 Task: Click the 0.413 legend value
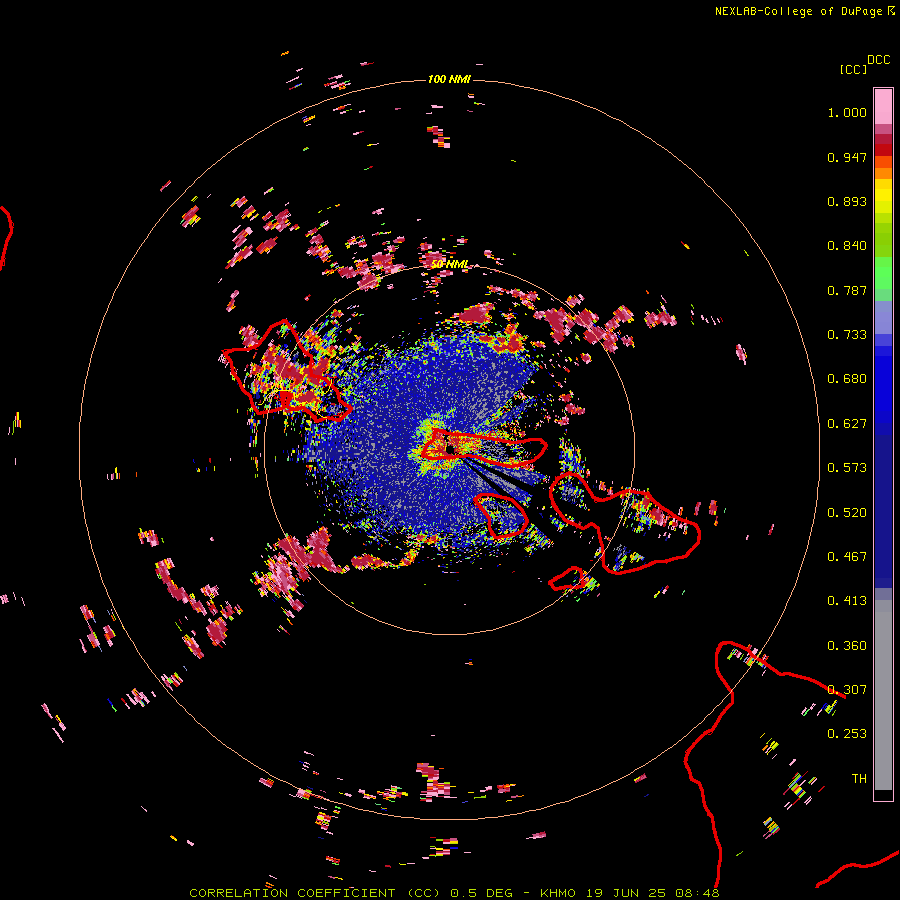pos(847,601)
